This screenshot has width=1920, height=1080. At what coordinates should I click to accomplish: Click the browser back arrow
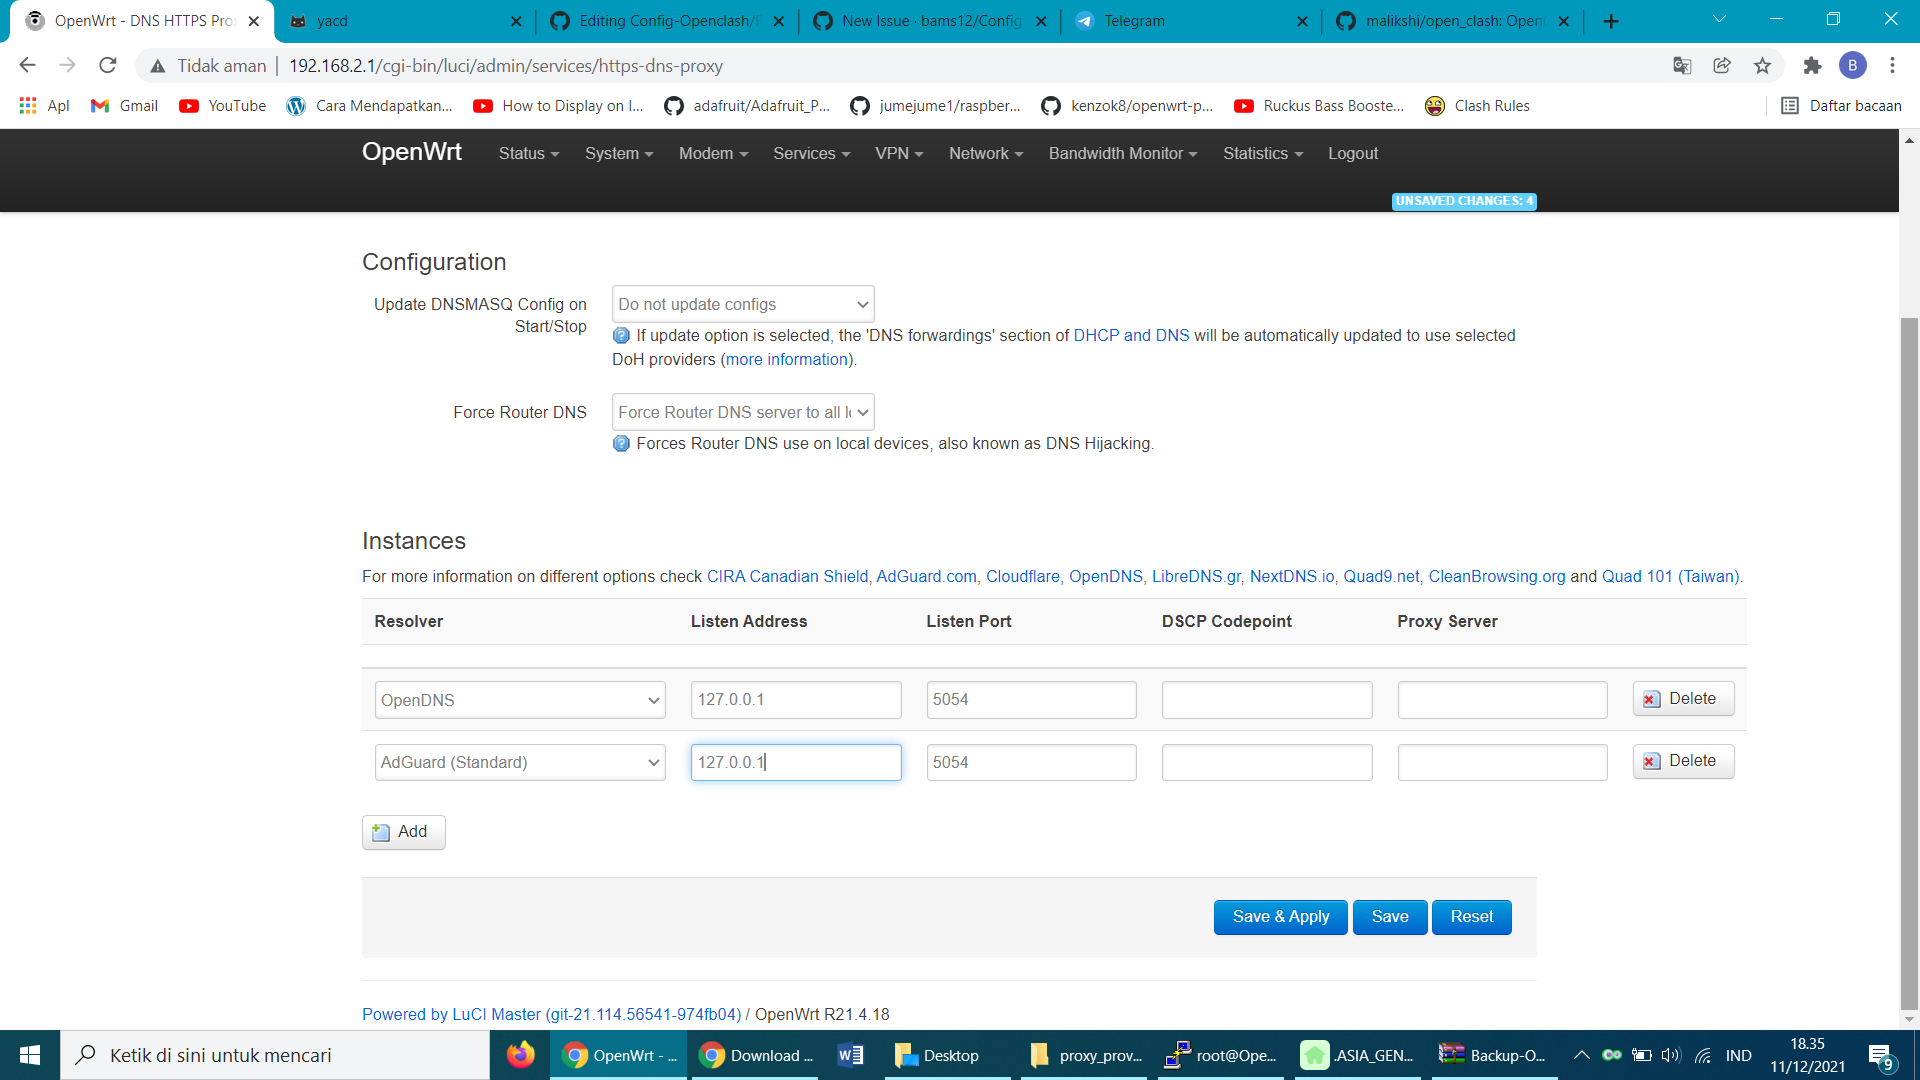27,65
